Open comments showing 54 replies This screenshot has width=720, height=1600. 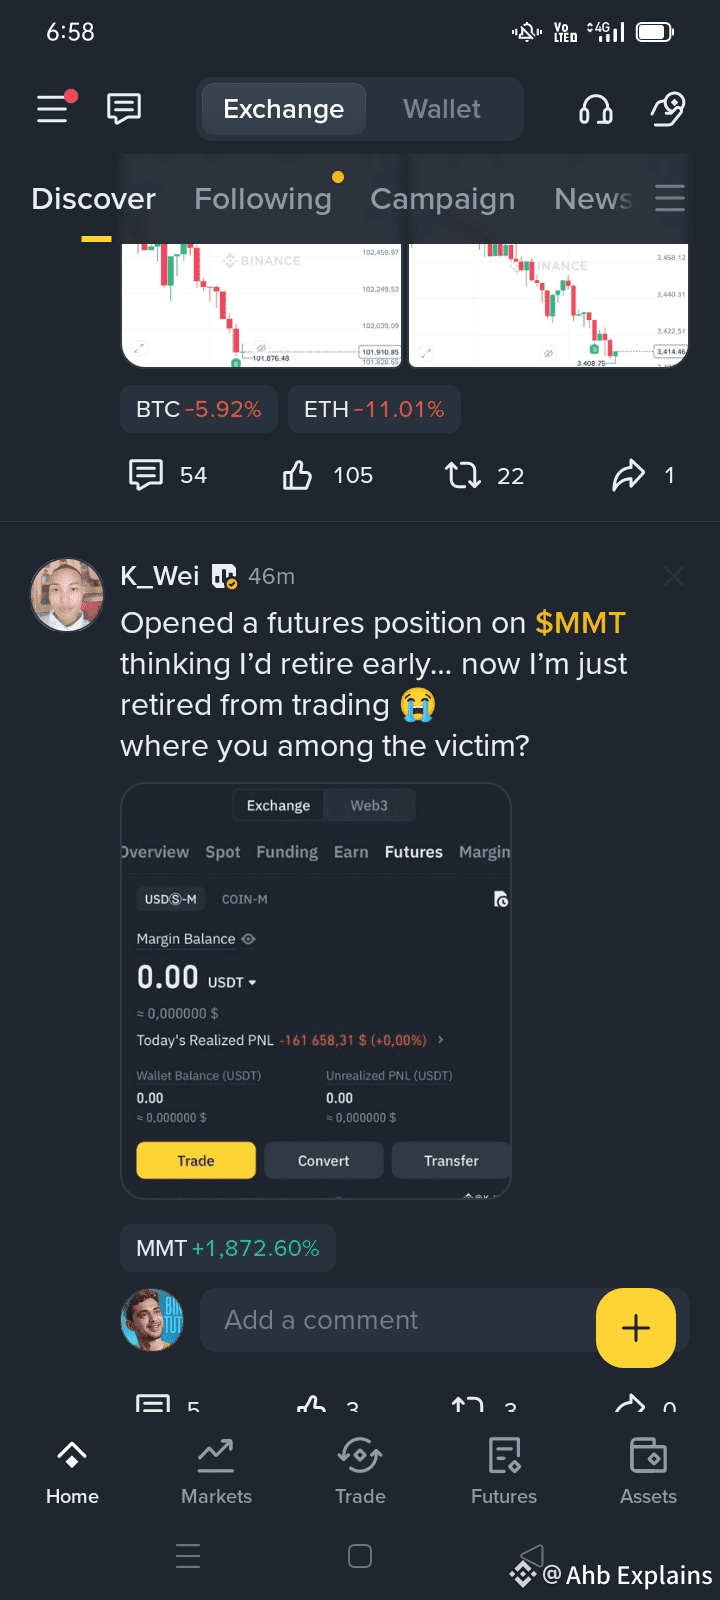tap(146, 475)
